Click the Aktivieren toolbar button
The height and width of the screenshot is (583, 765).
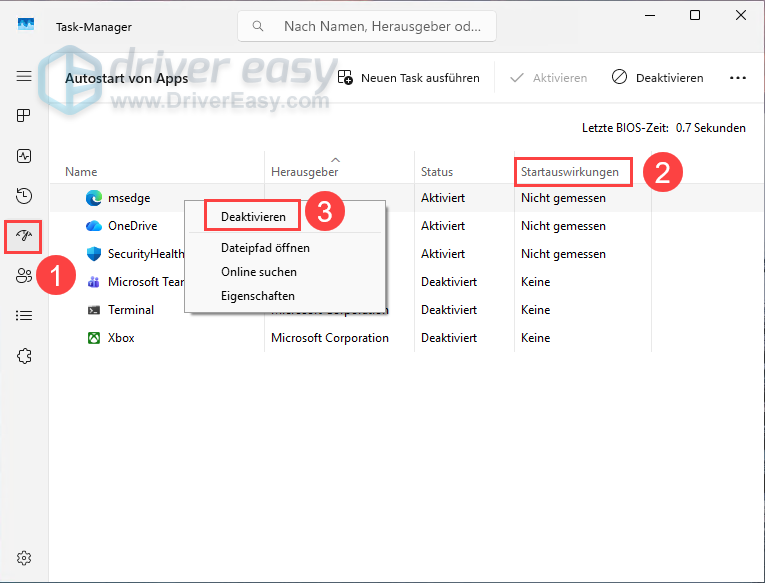[548, 78]
